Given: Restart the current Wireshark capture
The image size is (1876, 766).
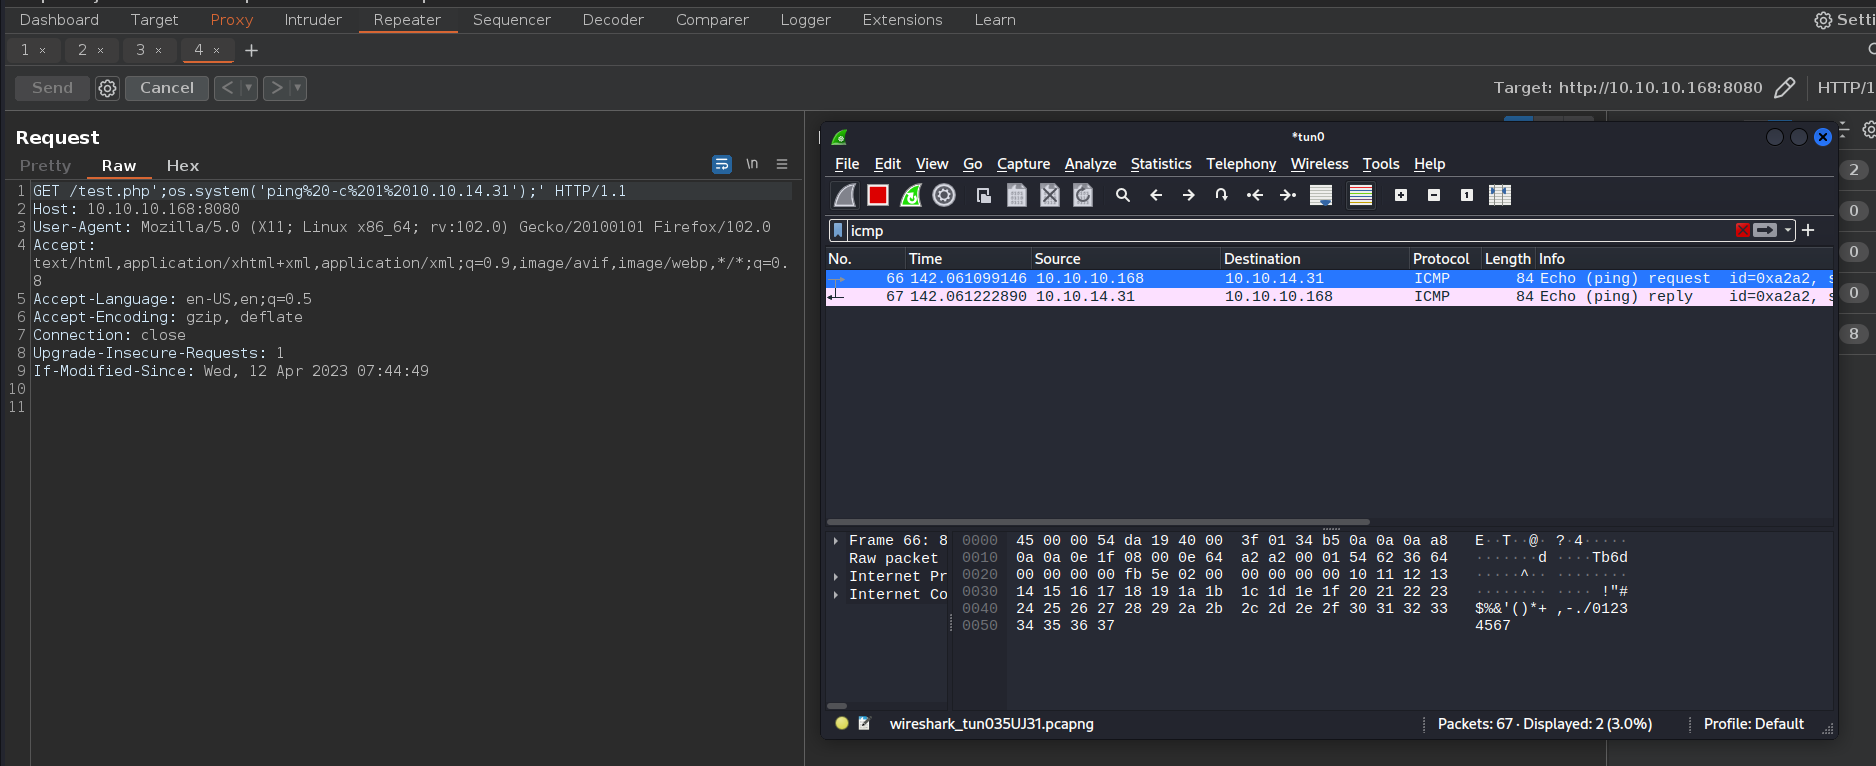Looking at the screenshot, I should (911, 195).
